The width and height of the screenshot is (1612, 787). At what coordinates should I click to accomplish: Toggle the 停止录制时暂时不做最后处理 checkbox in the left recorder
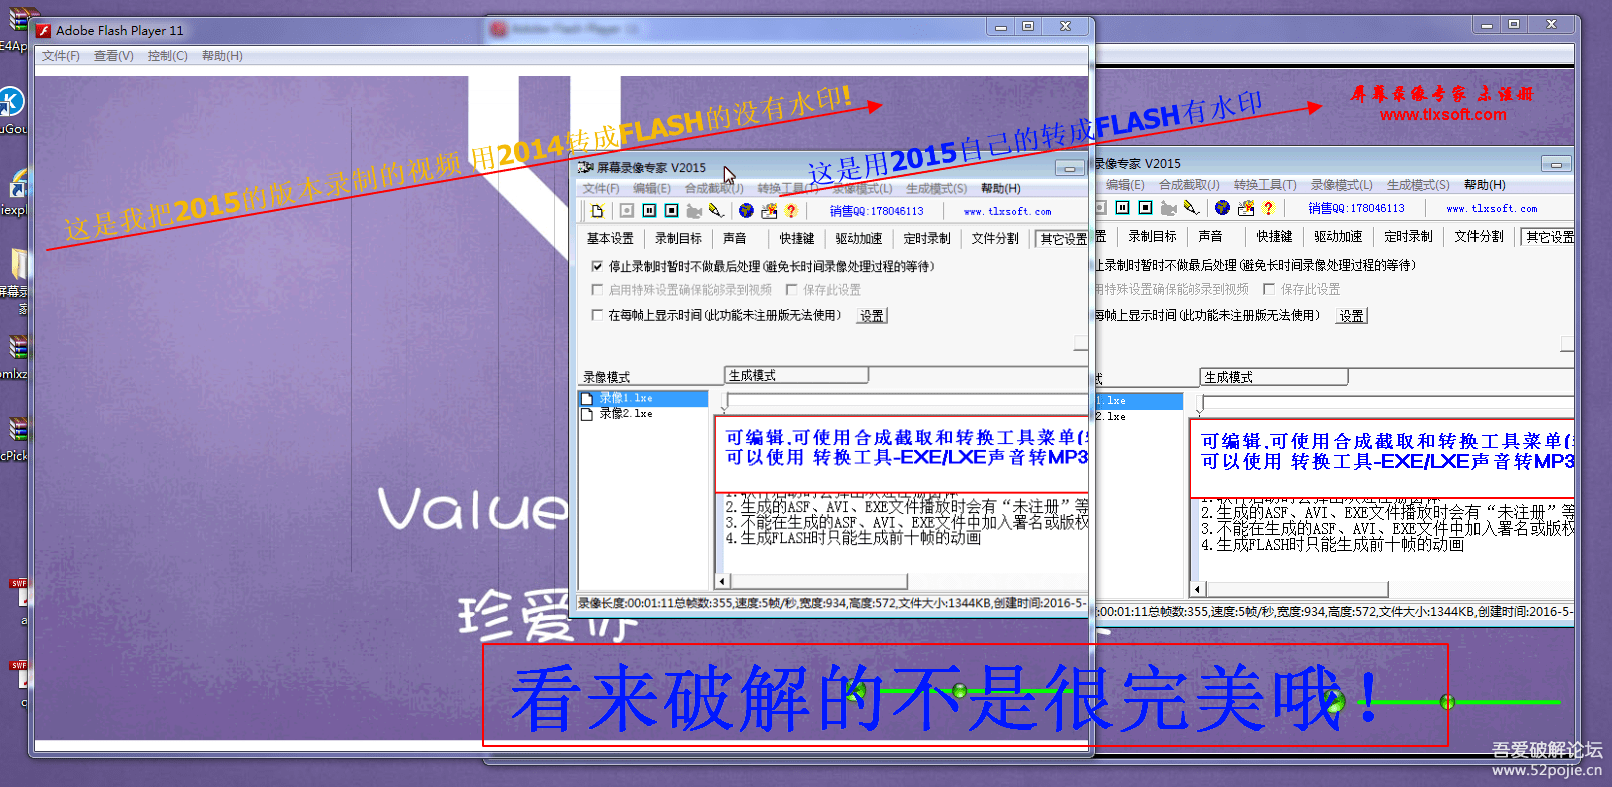tap(597, 267)
